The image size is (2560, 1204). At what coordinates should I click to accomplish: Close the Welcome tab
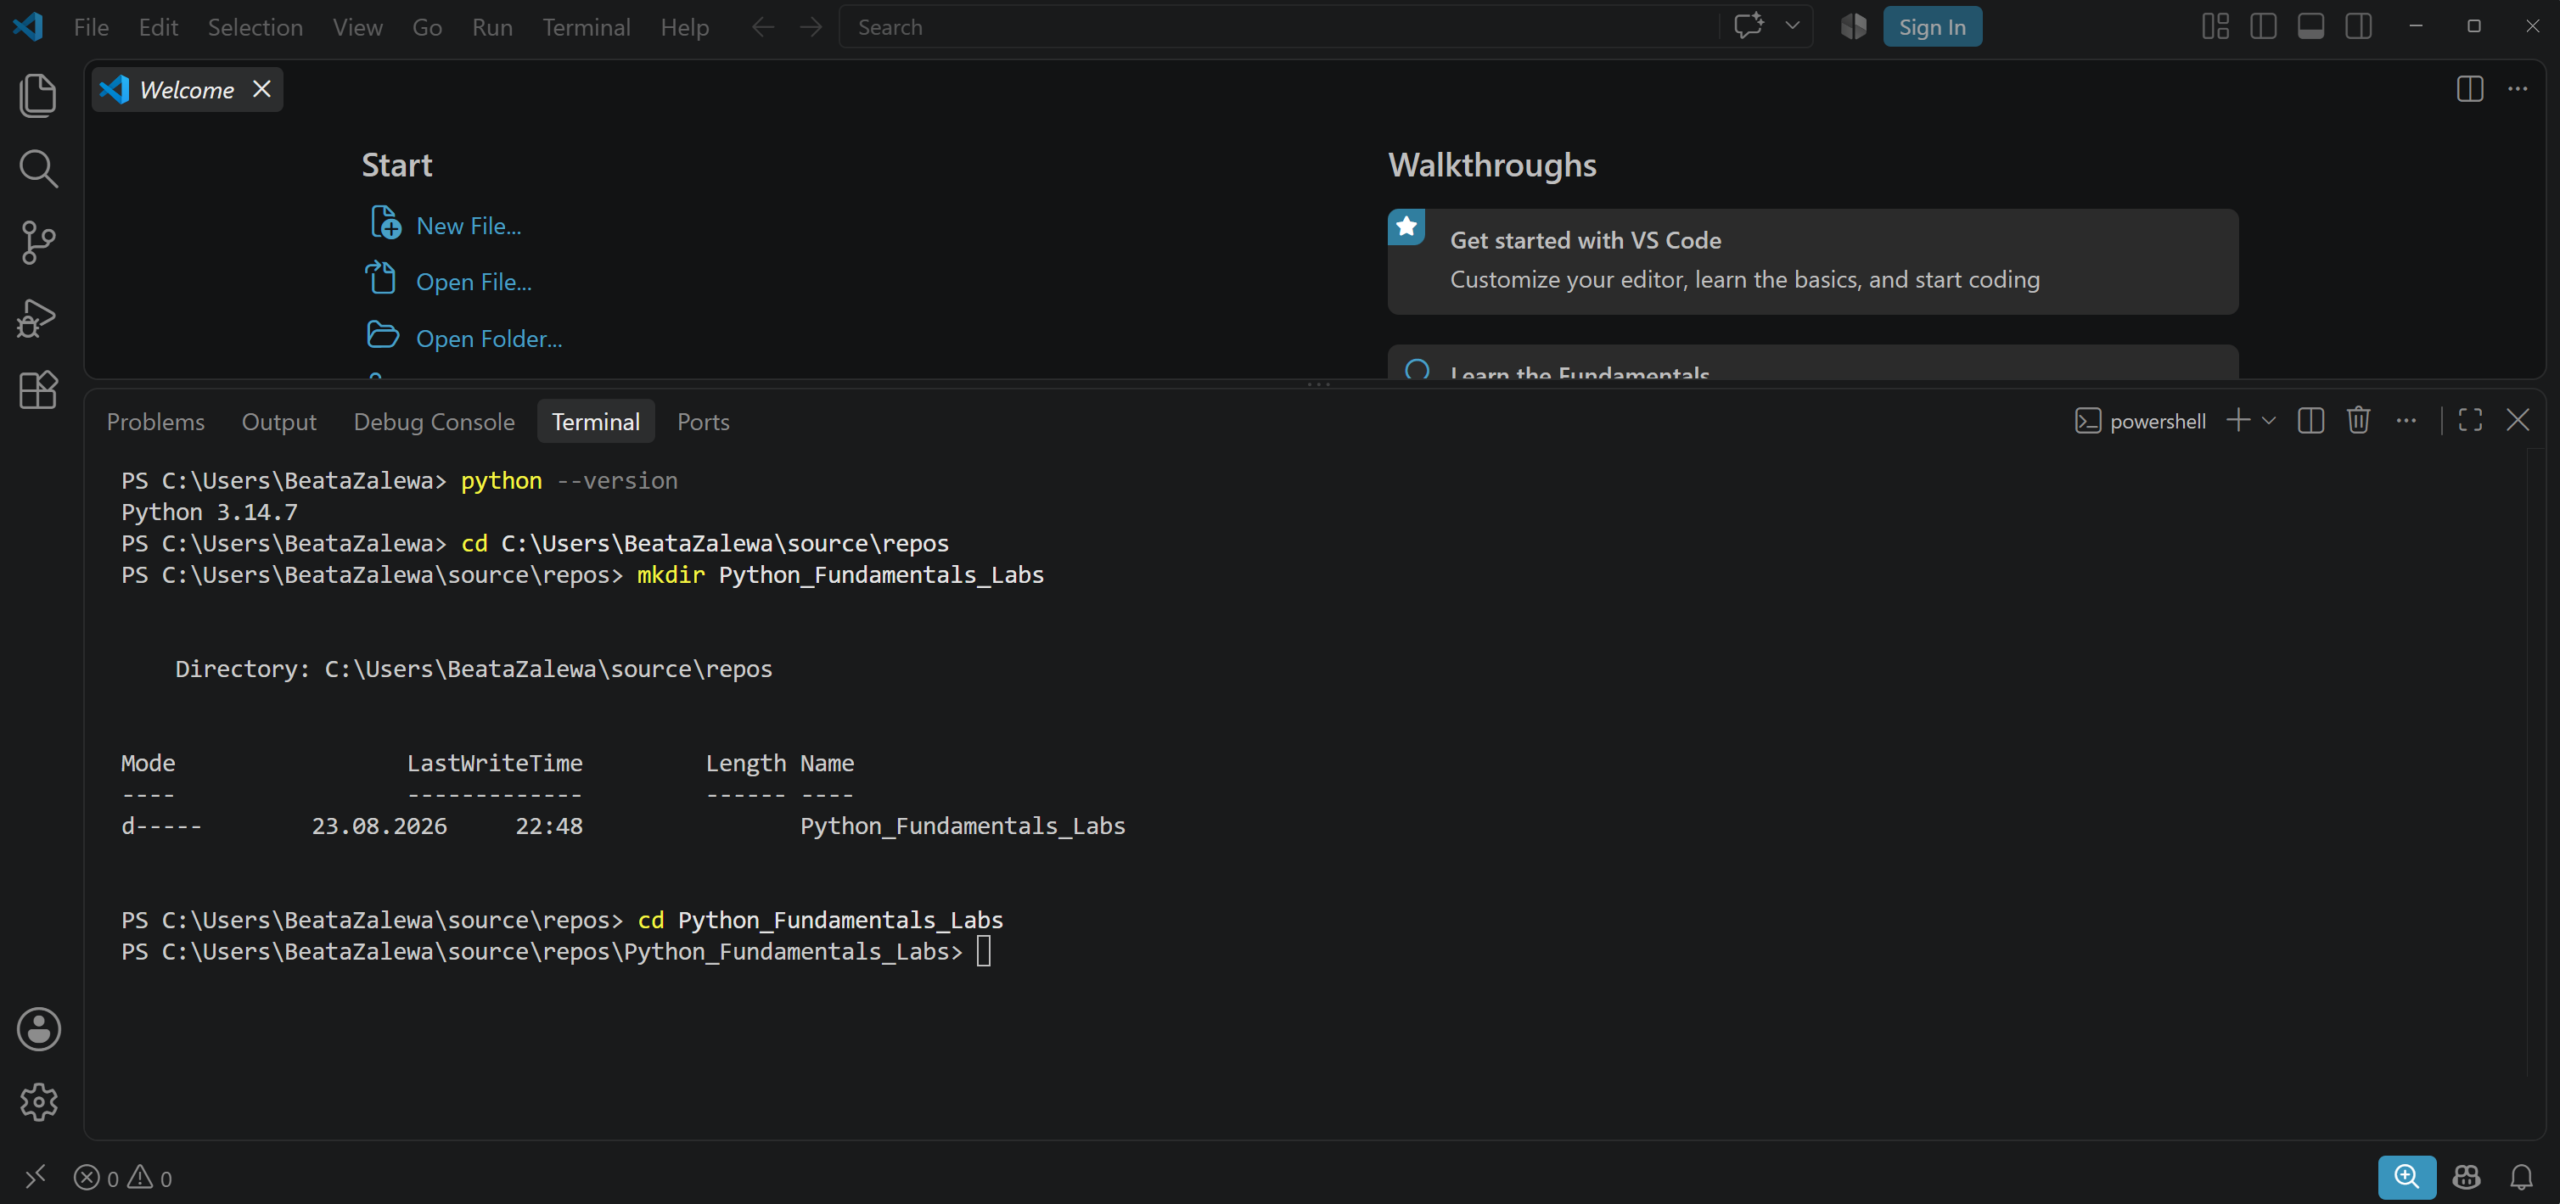[262, 89]
